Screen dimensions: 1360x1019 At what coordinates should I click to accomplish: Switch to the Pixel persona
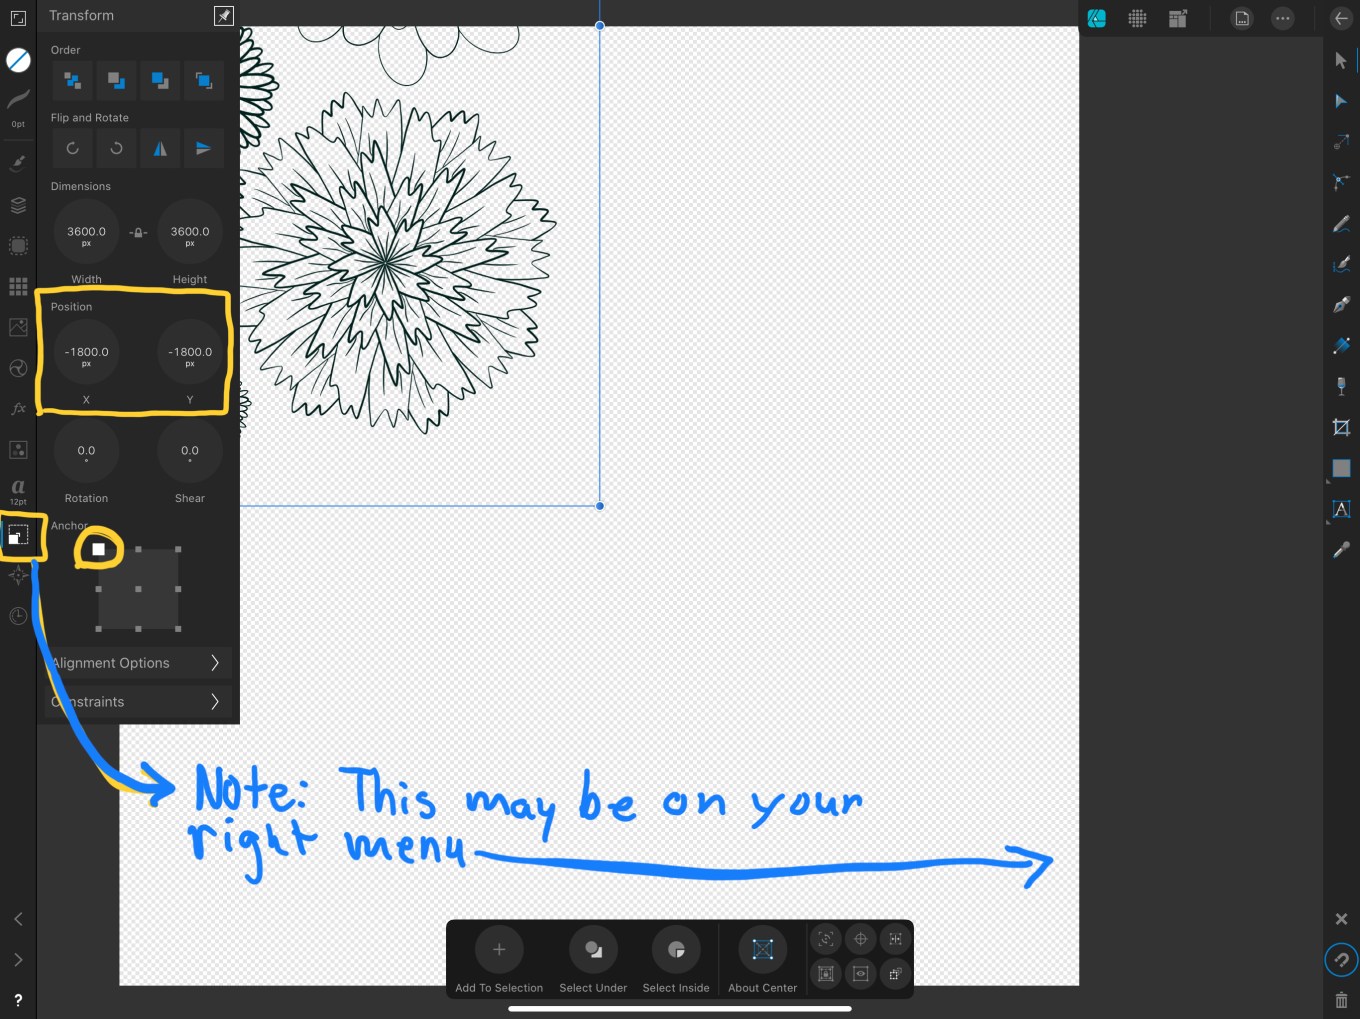pyautogui.click(x=1137, y=18)
